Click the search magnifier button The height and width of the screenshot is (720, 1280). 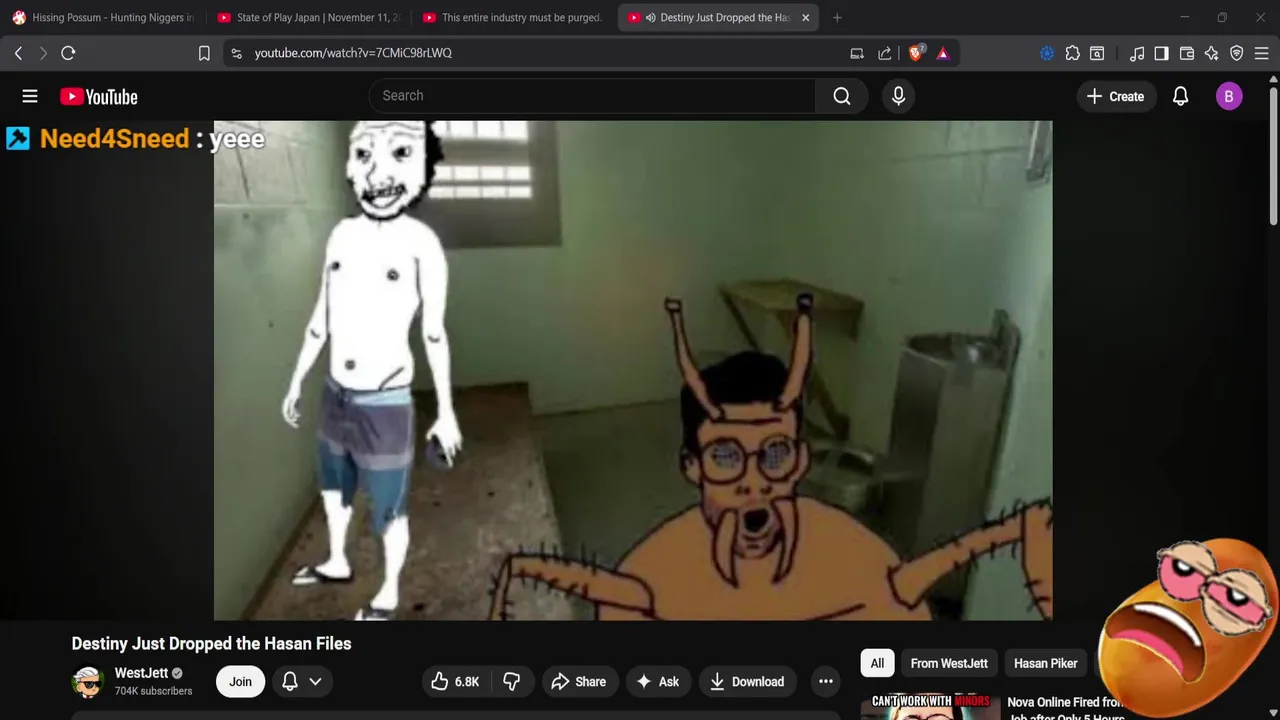coord(842,96)
